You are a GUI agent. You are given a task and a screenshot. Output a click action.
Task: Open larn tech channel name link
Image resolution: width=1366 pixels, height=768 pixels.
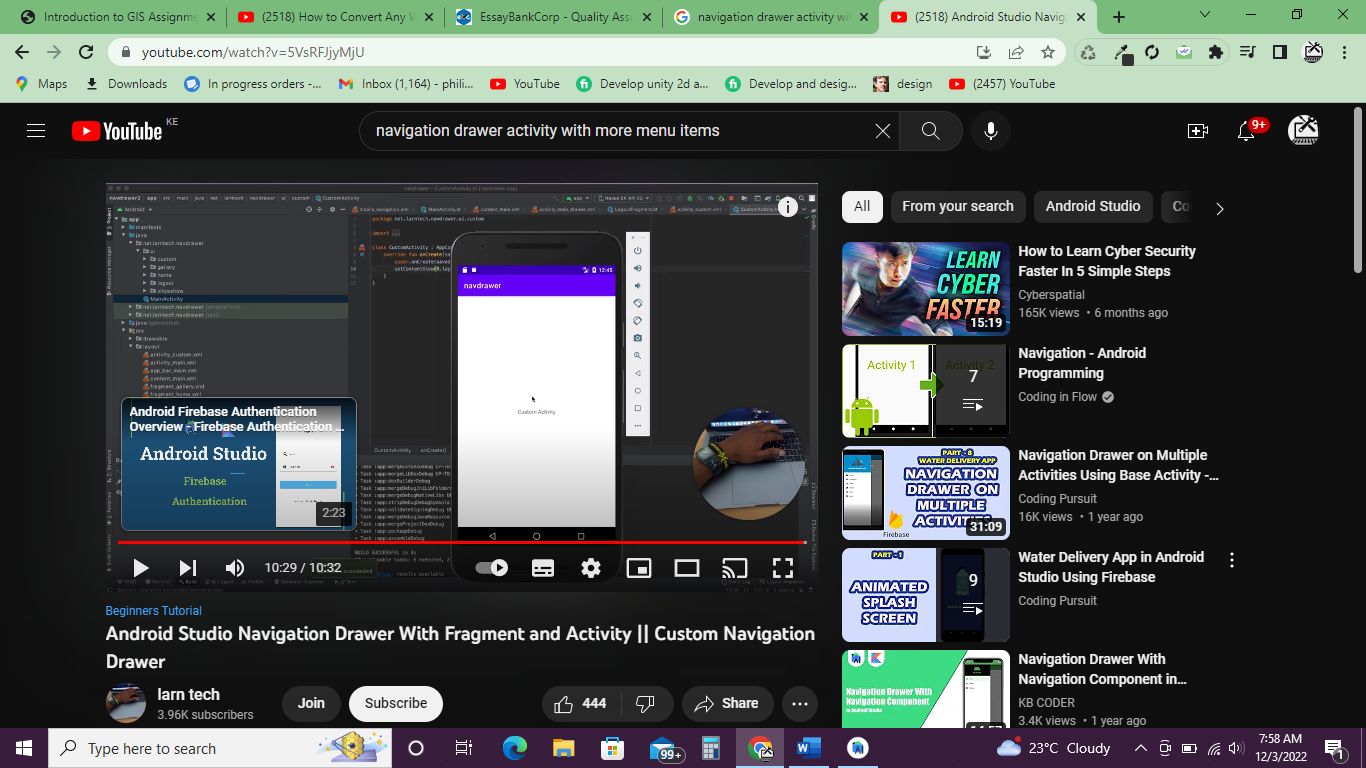point(188,694)
